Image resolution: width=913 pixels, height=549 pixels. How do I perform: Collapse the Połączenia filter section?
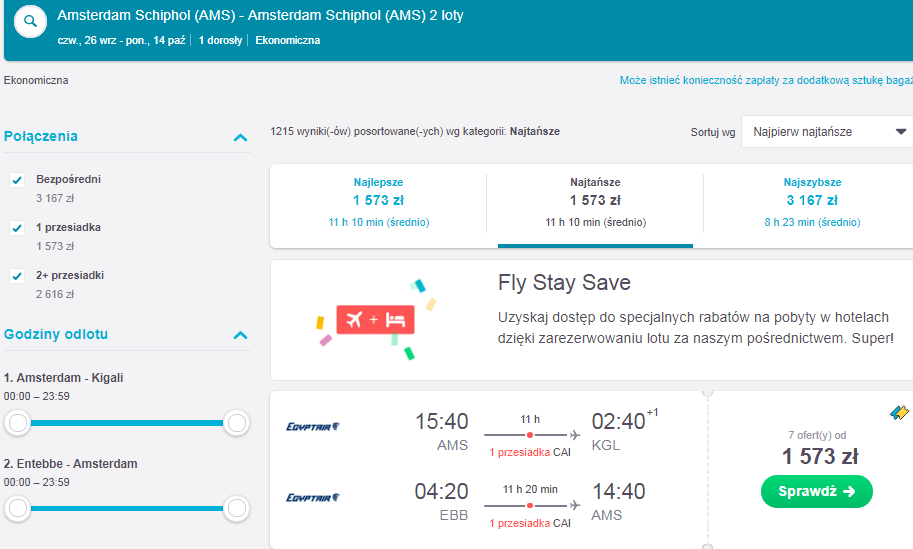coord(240,137)
